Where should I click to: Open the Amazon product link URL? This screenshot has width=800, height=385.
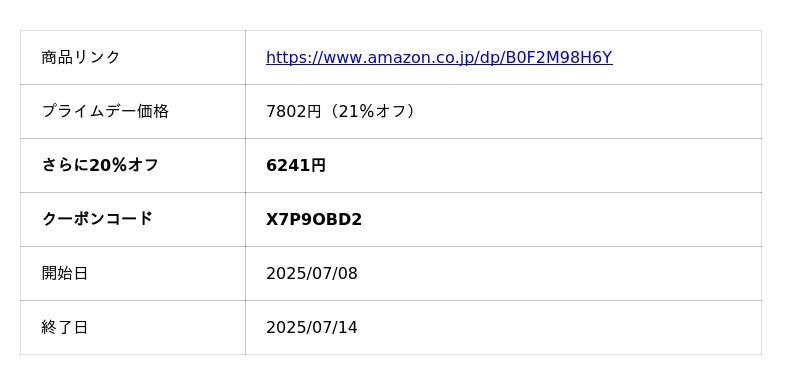439,58
